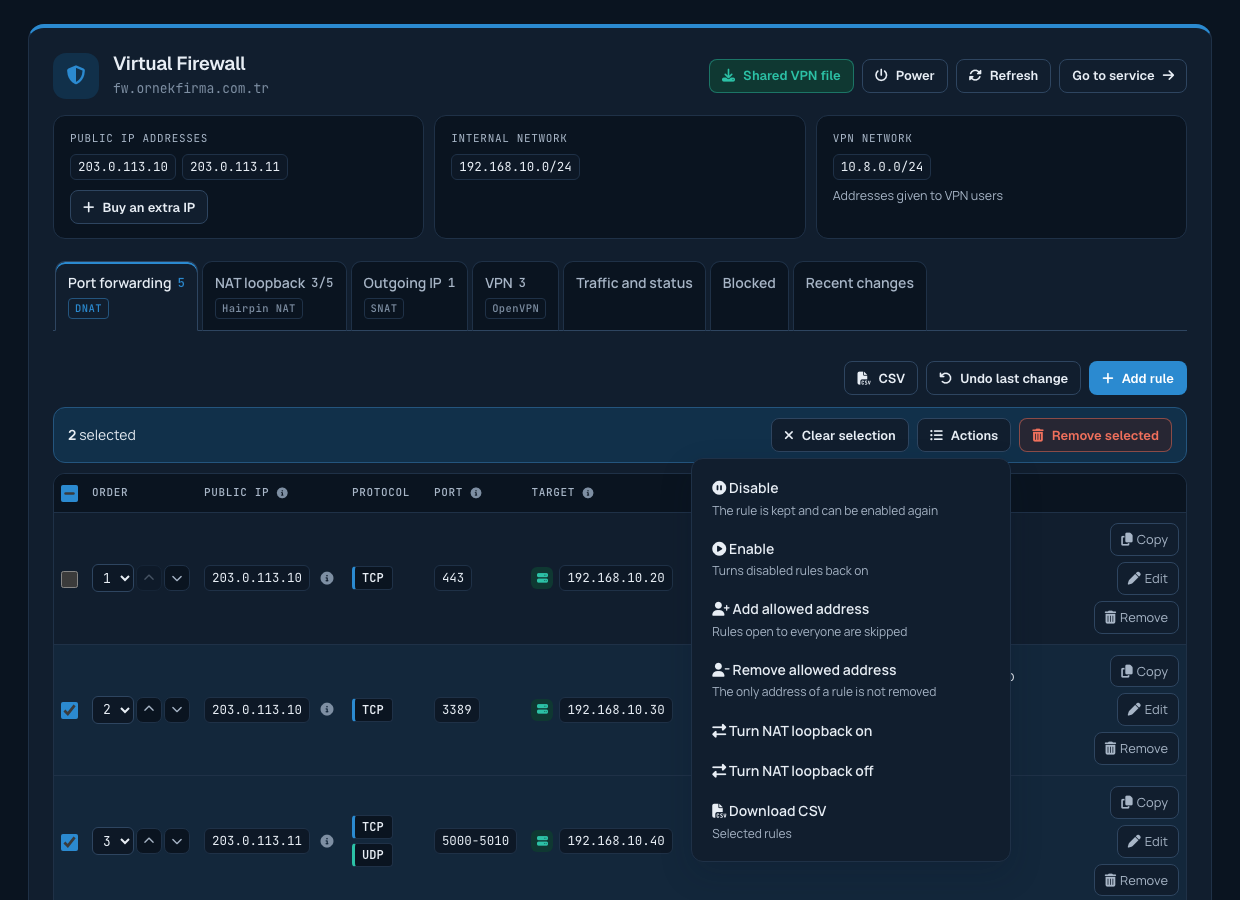Select Turn NAT loopback on
The image size is (1240, 900).
(850, 731)
